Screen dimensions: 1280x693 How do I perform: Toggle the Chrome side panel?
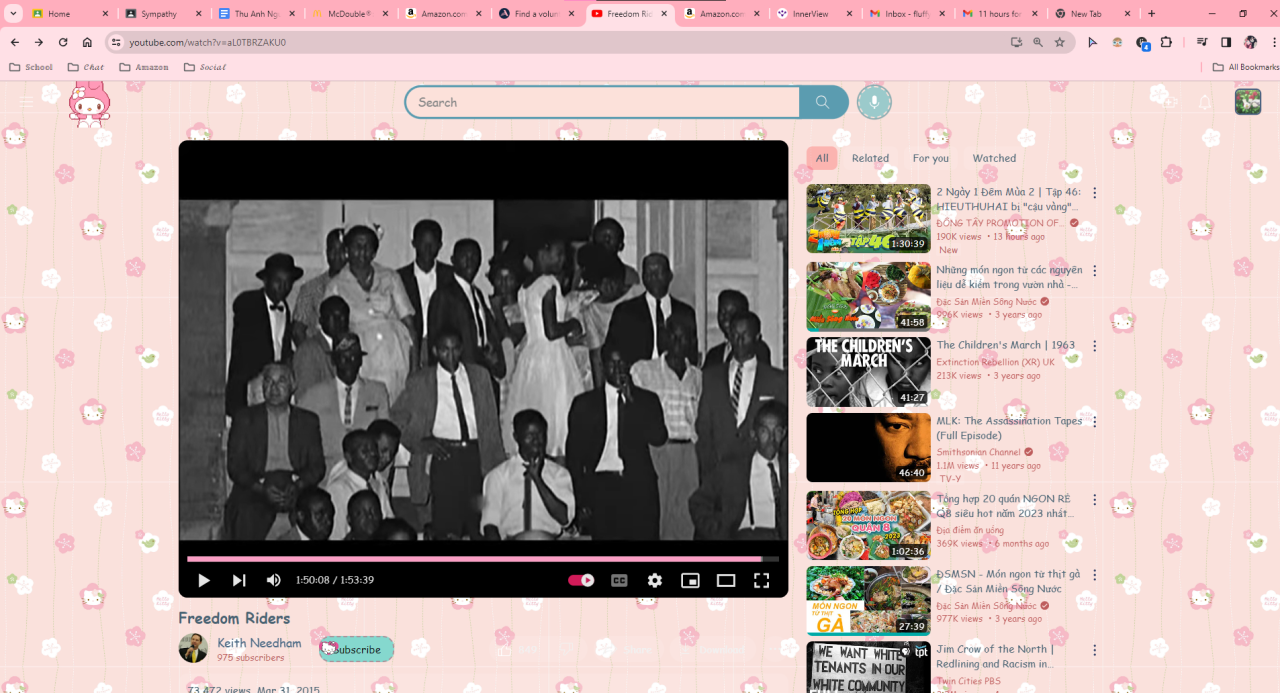[x=1226, y=42]
